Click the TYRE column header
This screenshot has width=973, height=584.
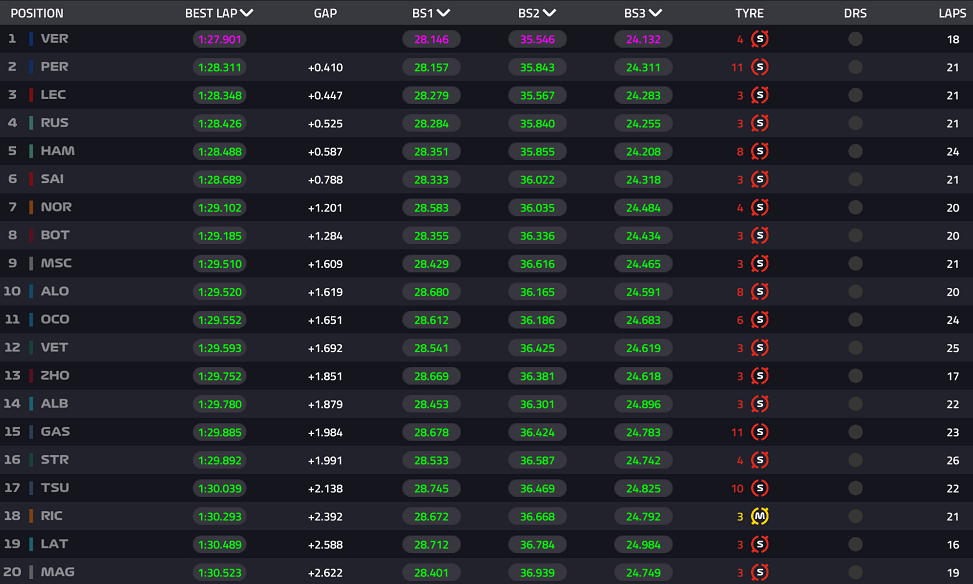tap(749, 13)
